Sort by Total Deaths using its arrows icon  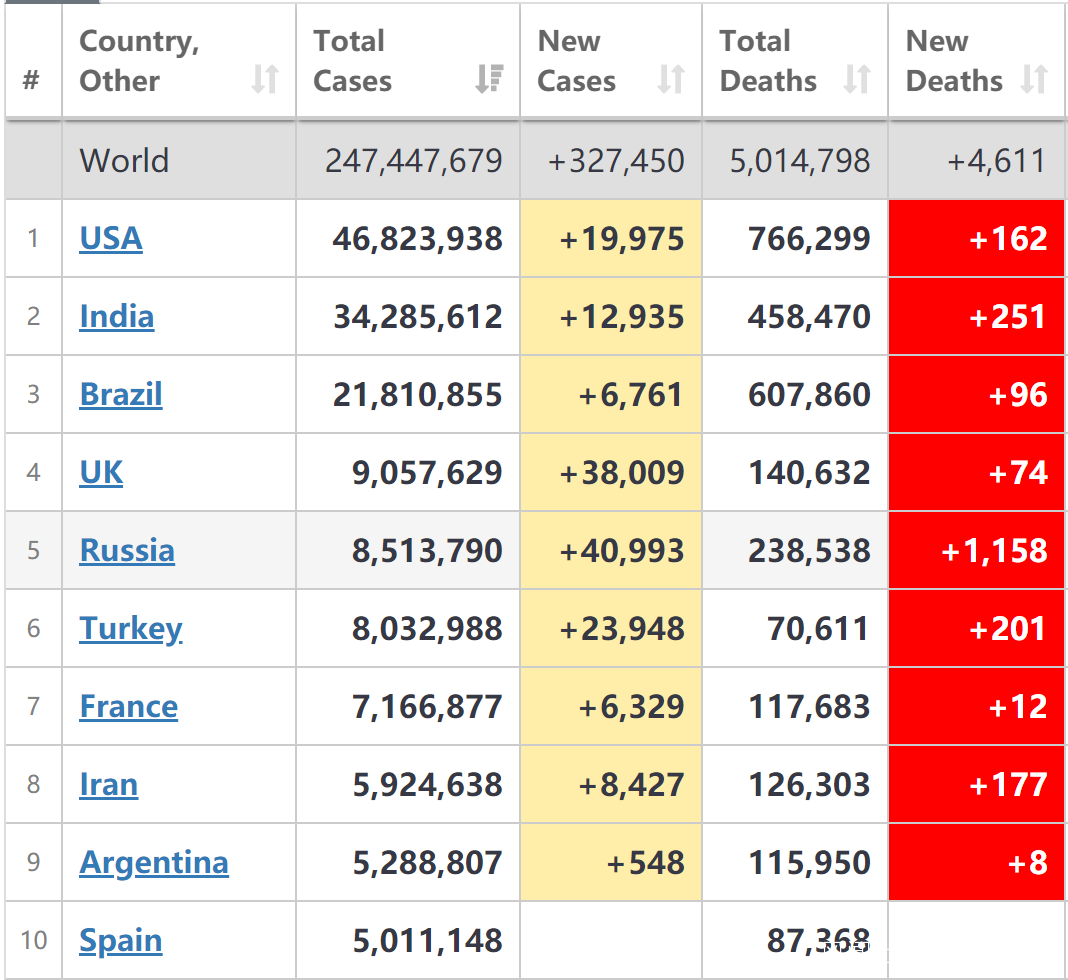tap(857, 79)
